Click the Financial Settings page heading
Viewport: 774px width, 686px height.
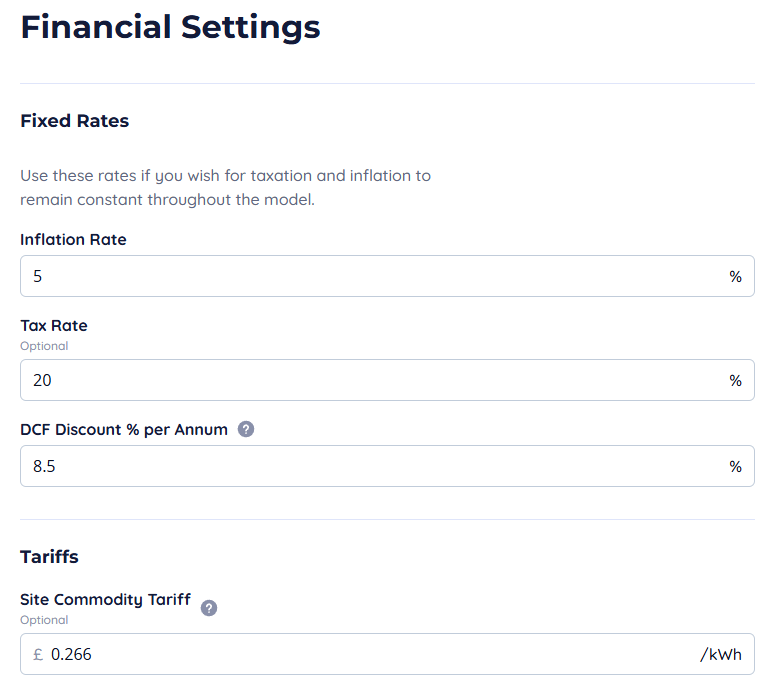point(170,27)
